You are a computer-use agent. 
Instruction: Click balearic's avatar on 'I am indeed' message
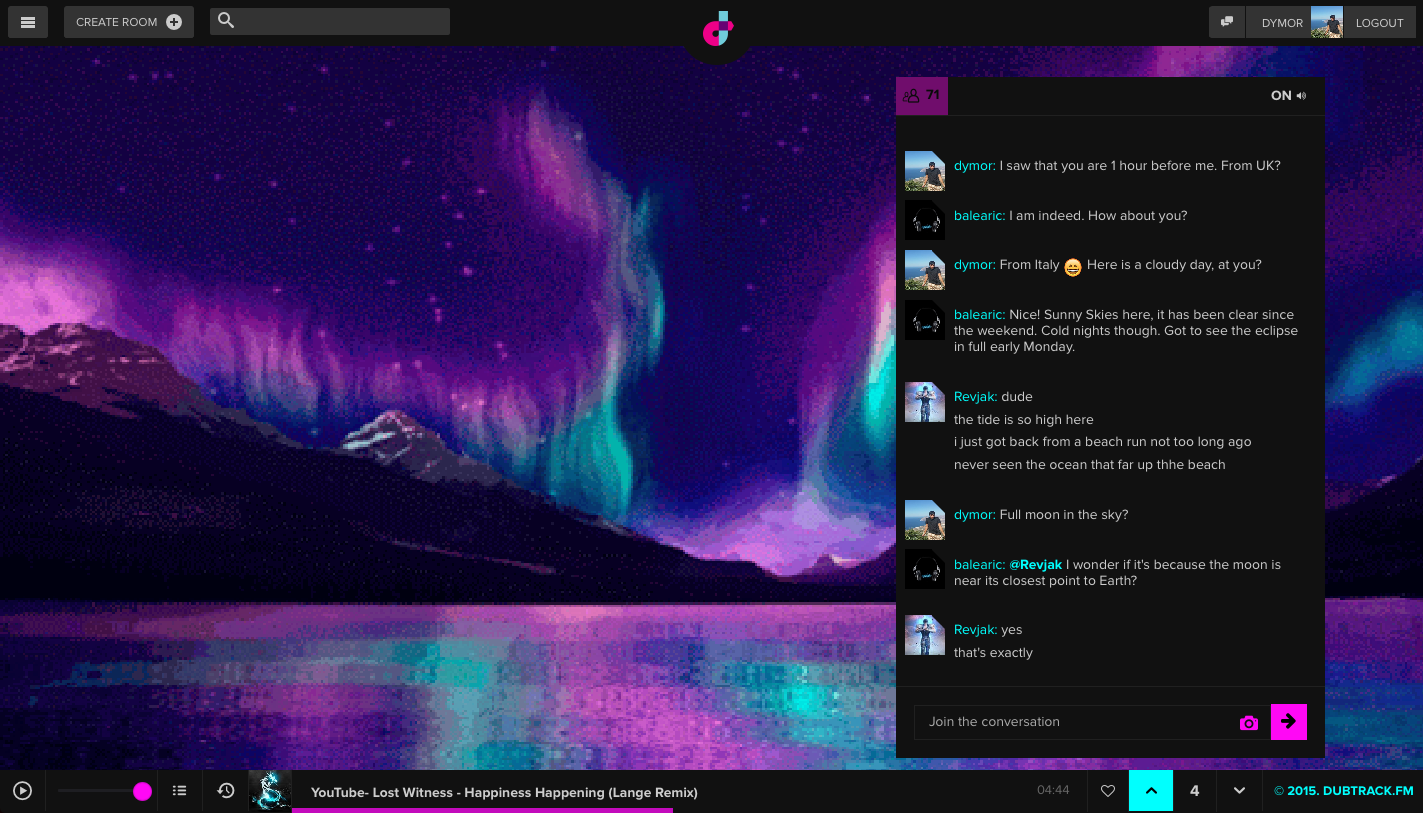tap(925, 220)
